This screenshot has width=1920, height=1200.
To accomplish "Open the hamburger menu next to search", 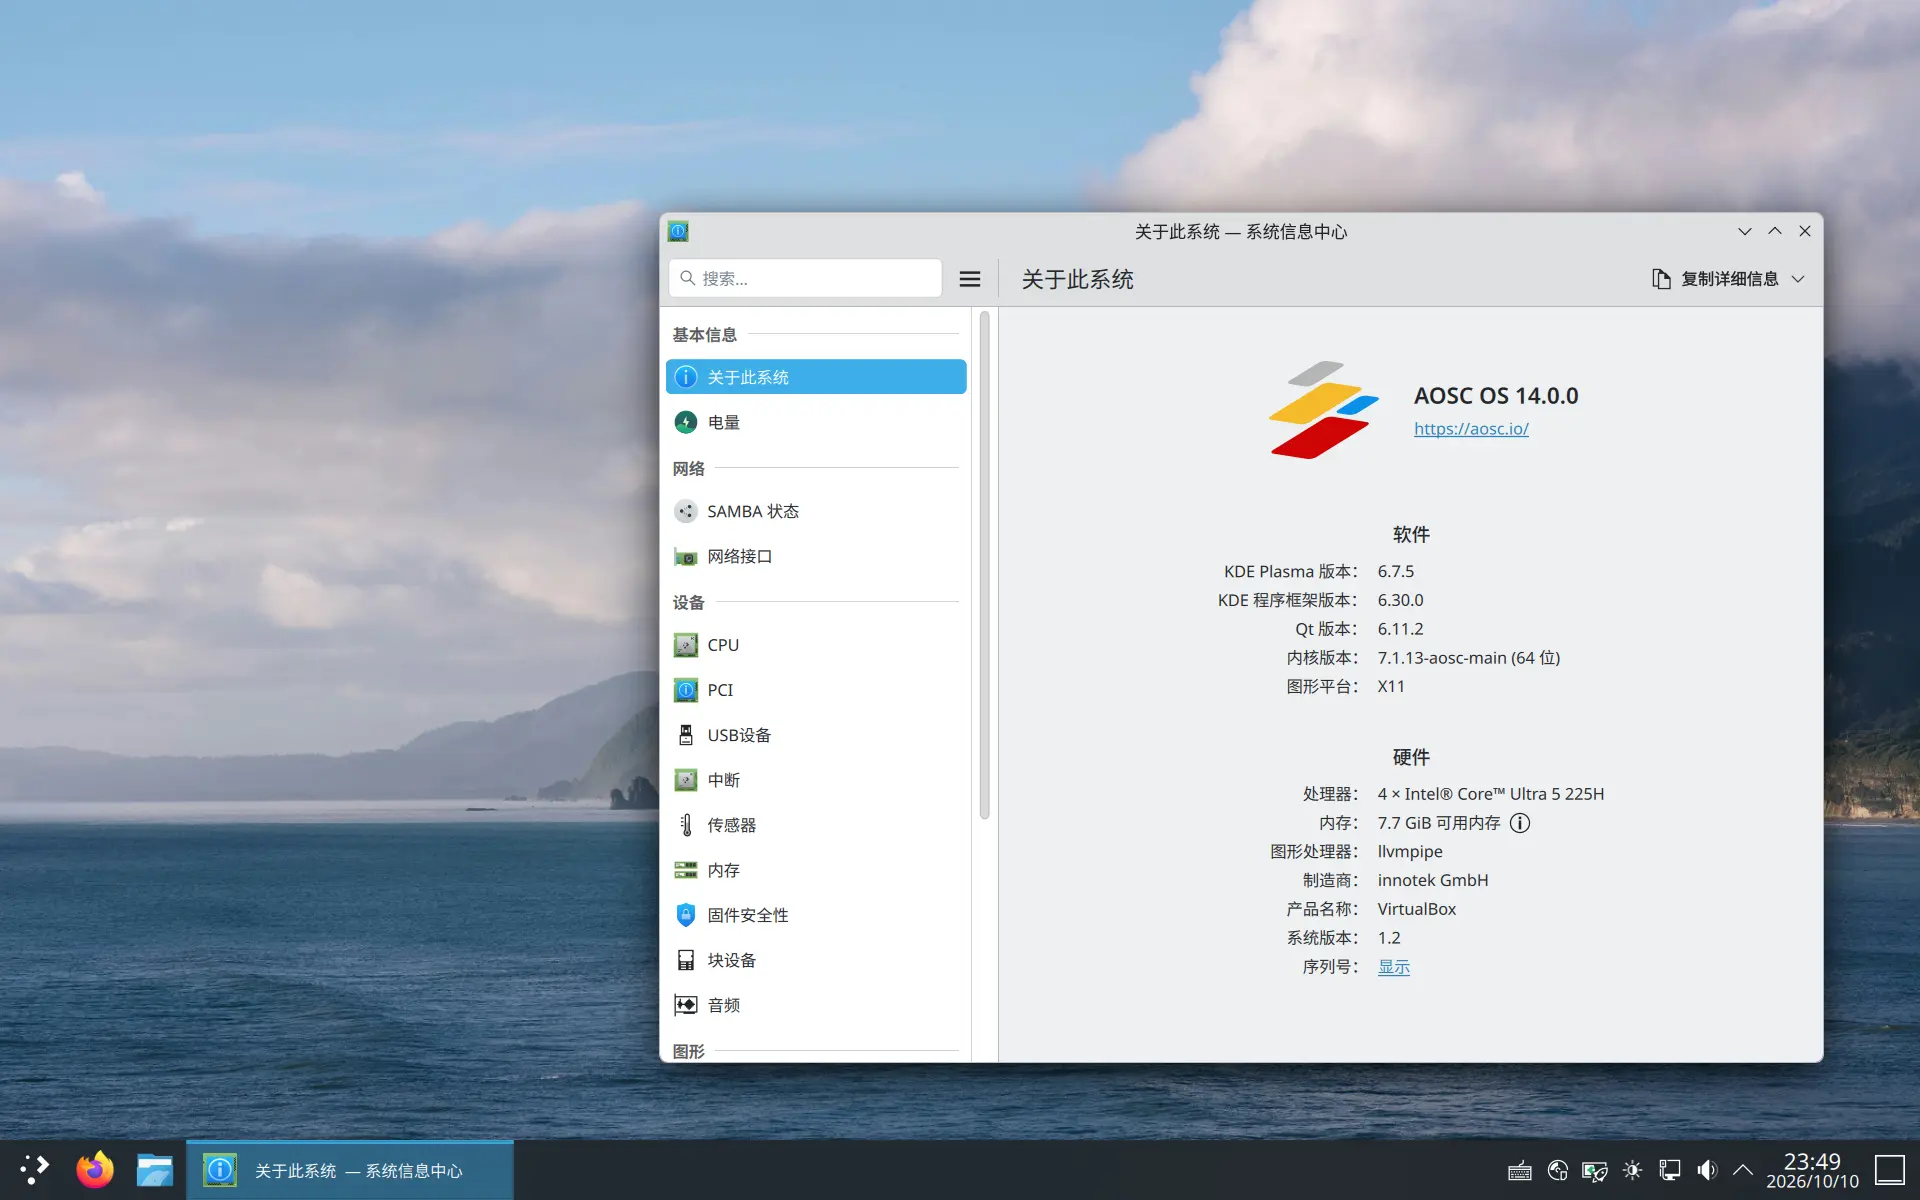I will (969, 279).
